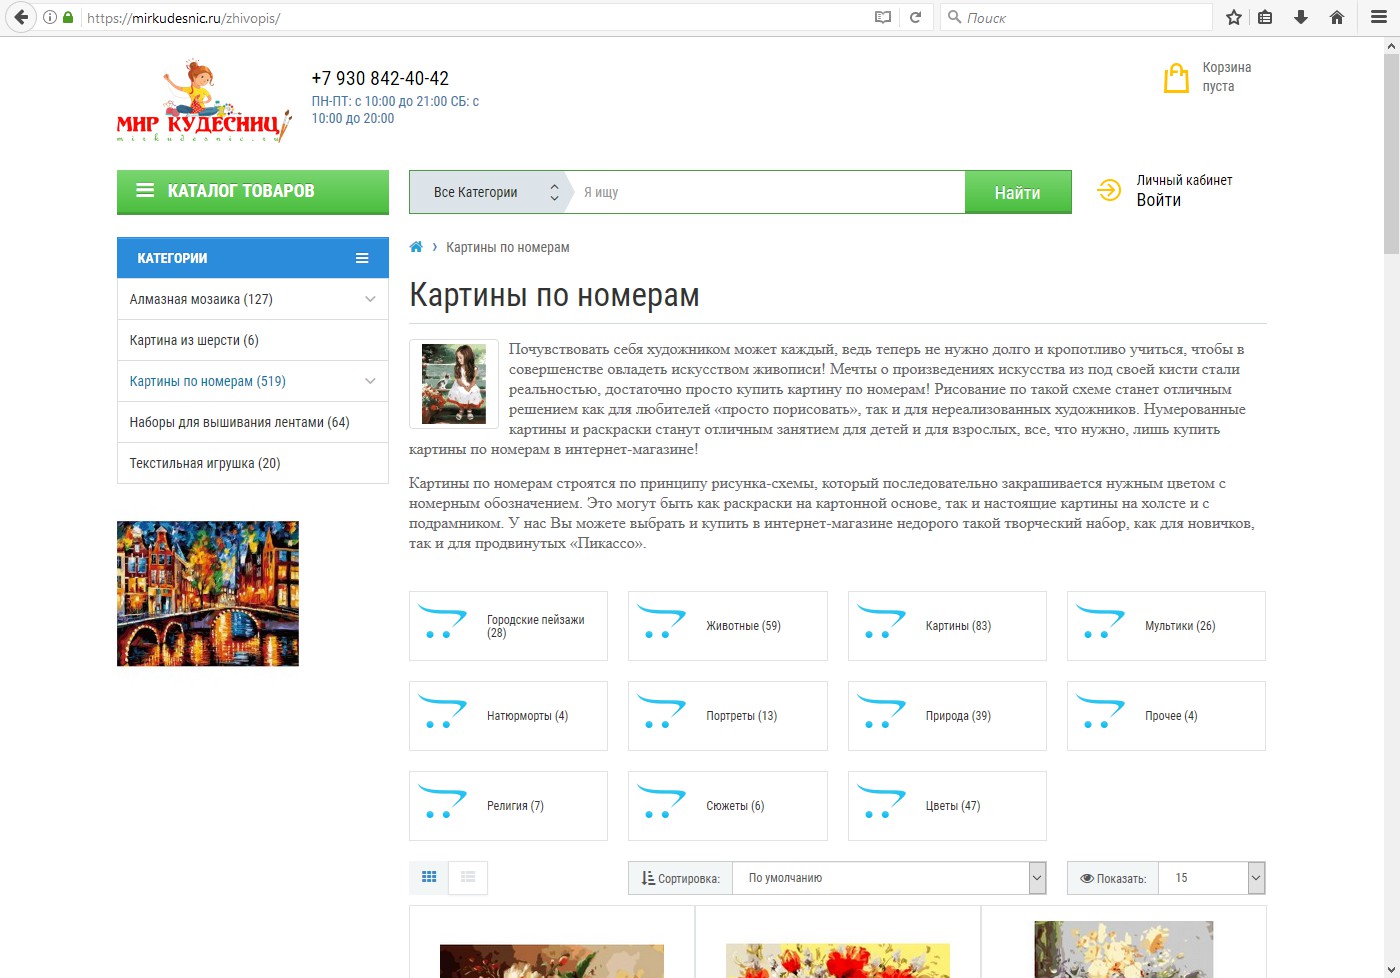
Task: Toggle the Категории panel menu icon
Action: 362,258
